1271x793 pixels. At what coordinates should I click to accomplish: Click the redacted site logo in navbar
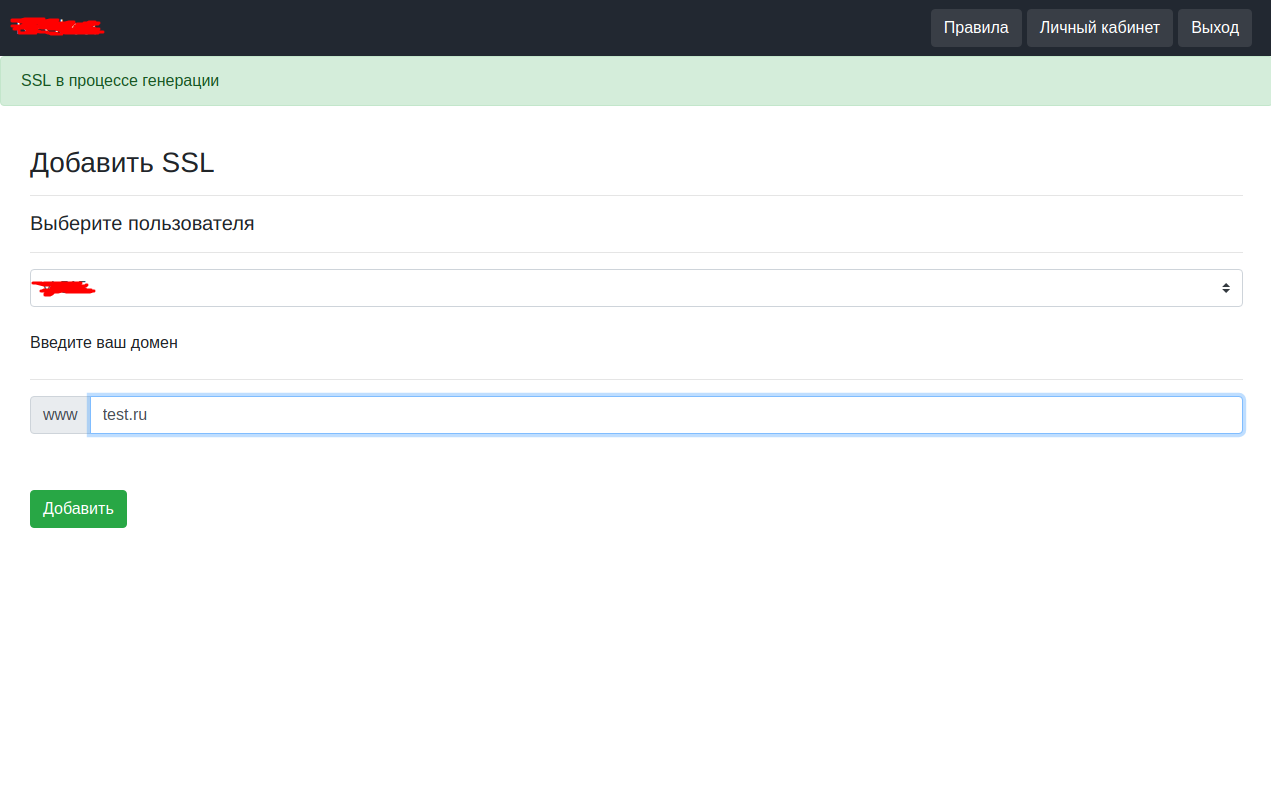click(57, 27)
